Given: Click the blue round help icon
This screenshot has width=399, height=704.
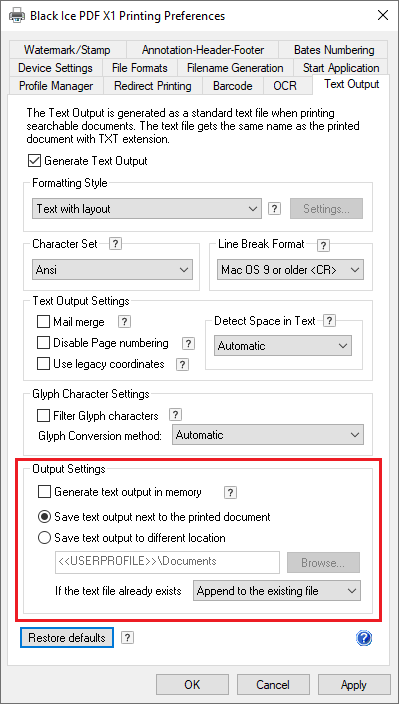Looking at the screenshot, I should (364, 638).
